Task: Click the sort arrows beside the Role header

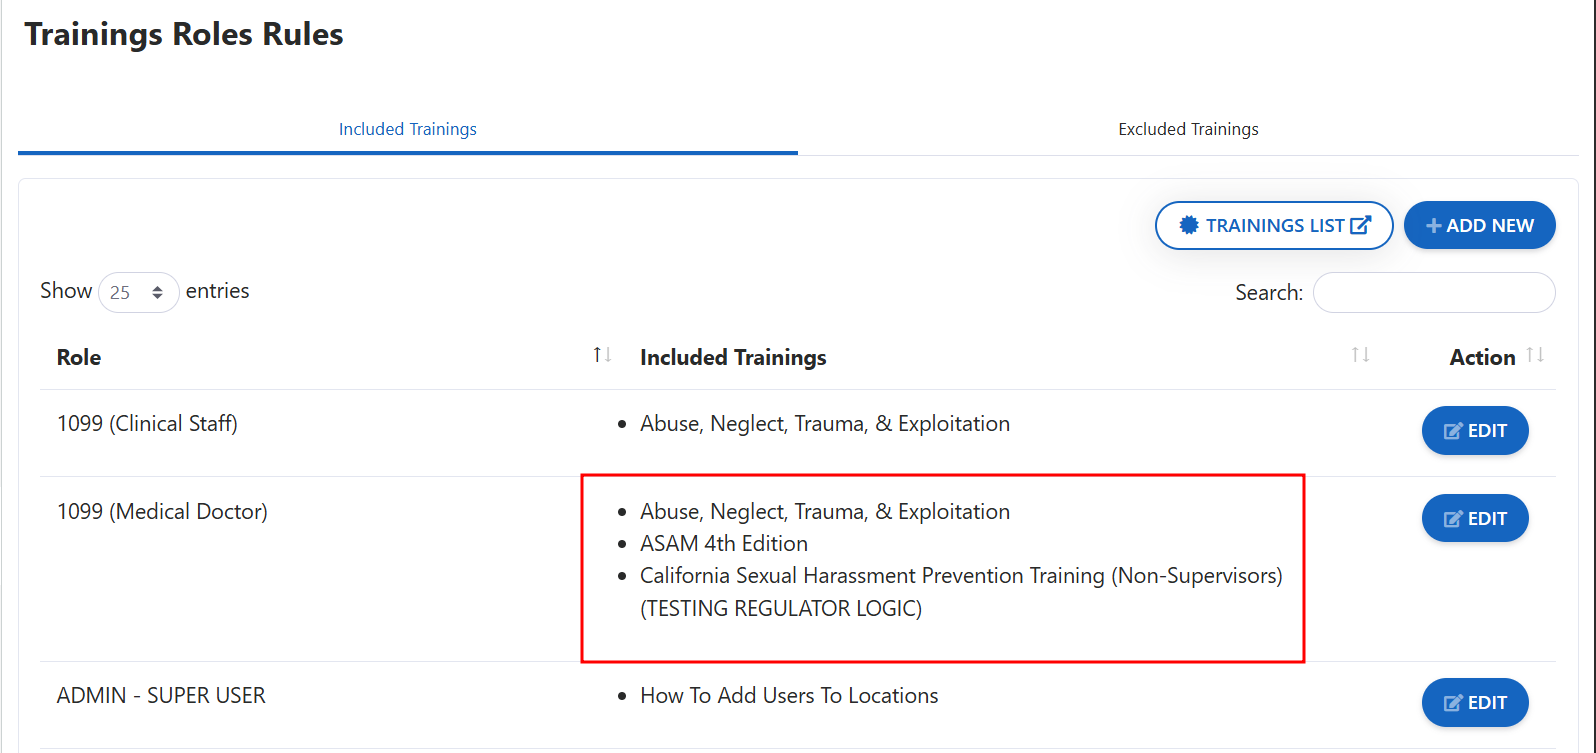Action: [x=602, y=355]
